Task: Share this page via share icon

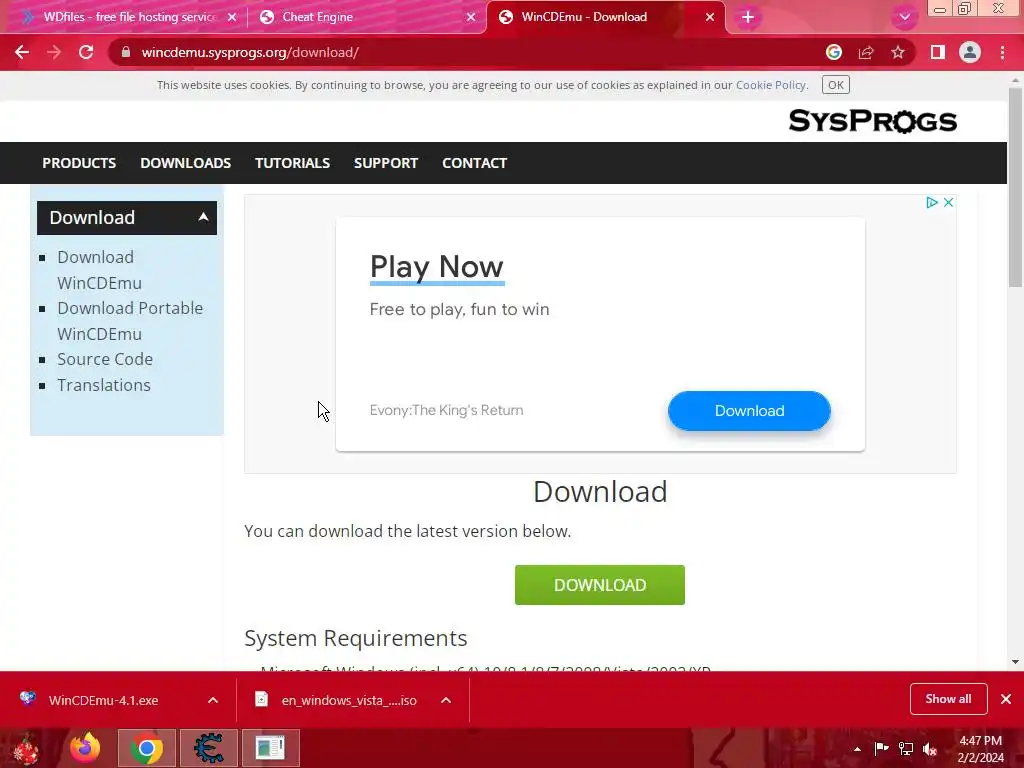Action: point(866,52)
